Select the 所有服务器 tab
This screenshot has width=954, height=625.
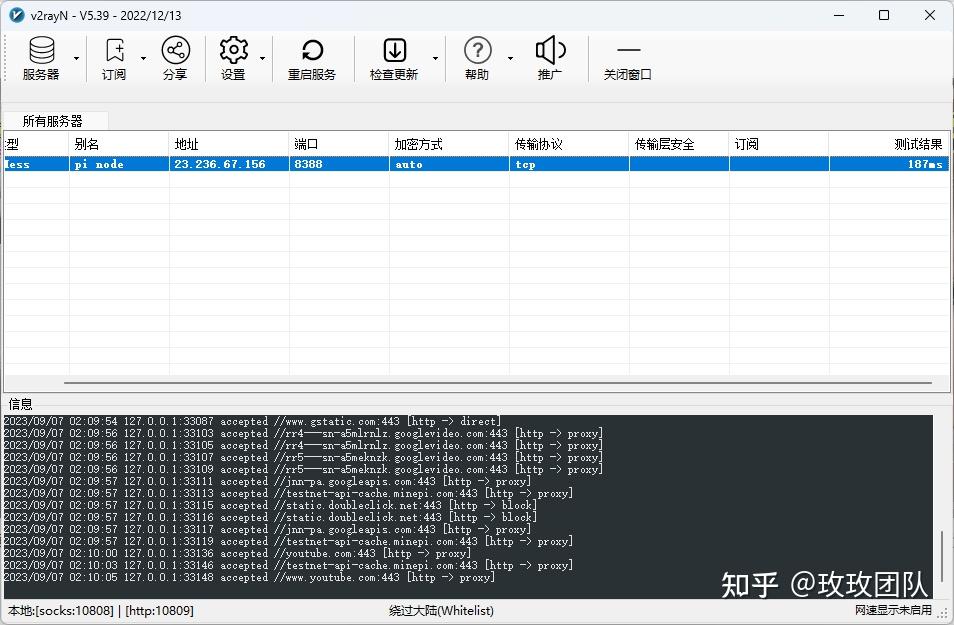(55, 120)
